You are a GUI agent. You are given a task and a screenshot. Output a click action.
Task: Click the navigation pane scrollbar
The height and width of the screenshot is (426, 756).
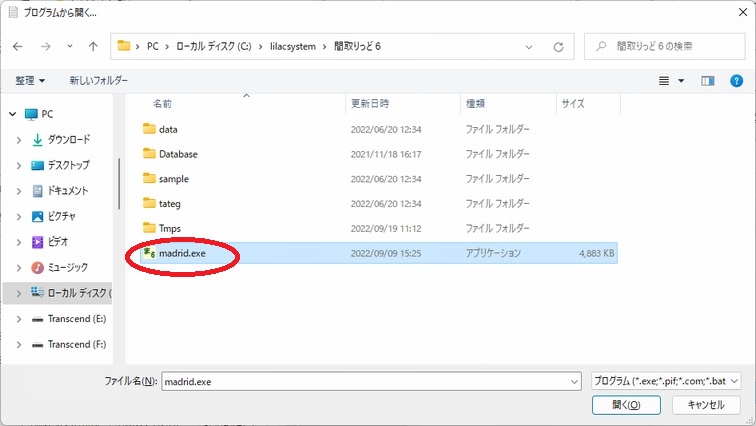click(119, 184)
